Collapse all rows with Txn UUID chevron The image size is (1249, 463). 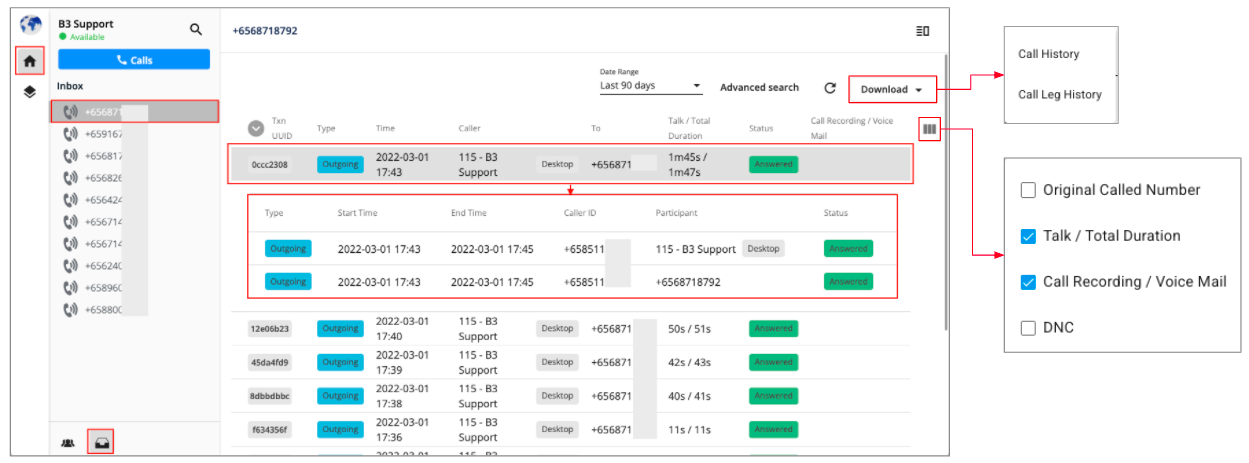256,128
